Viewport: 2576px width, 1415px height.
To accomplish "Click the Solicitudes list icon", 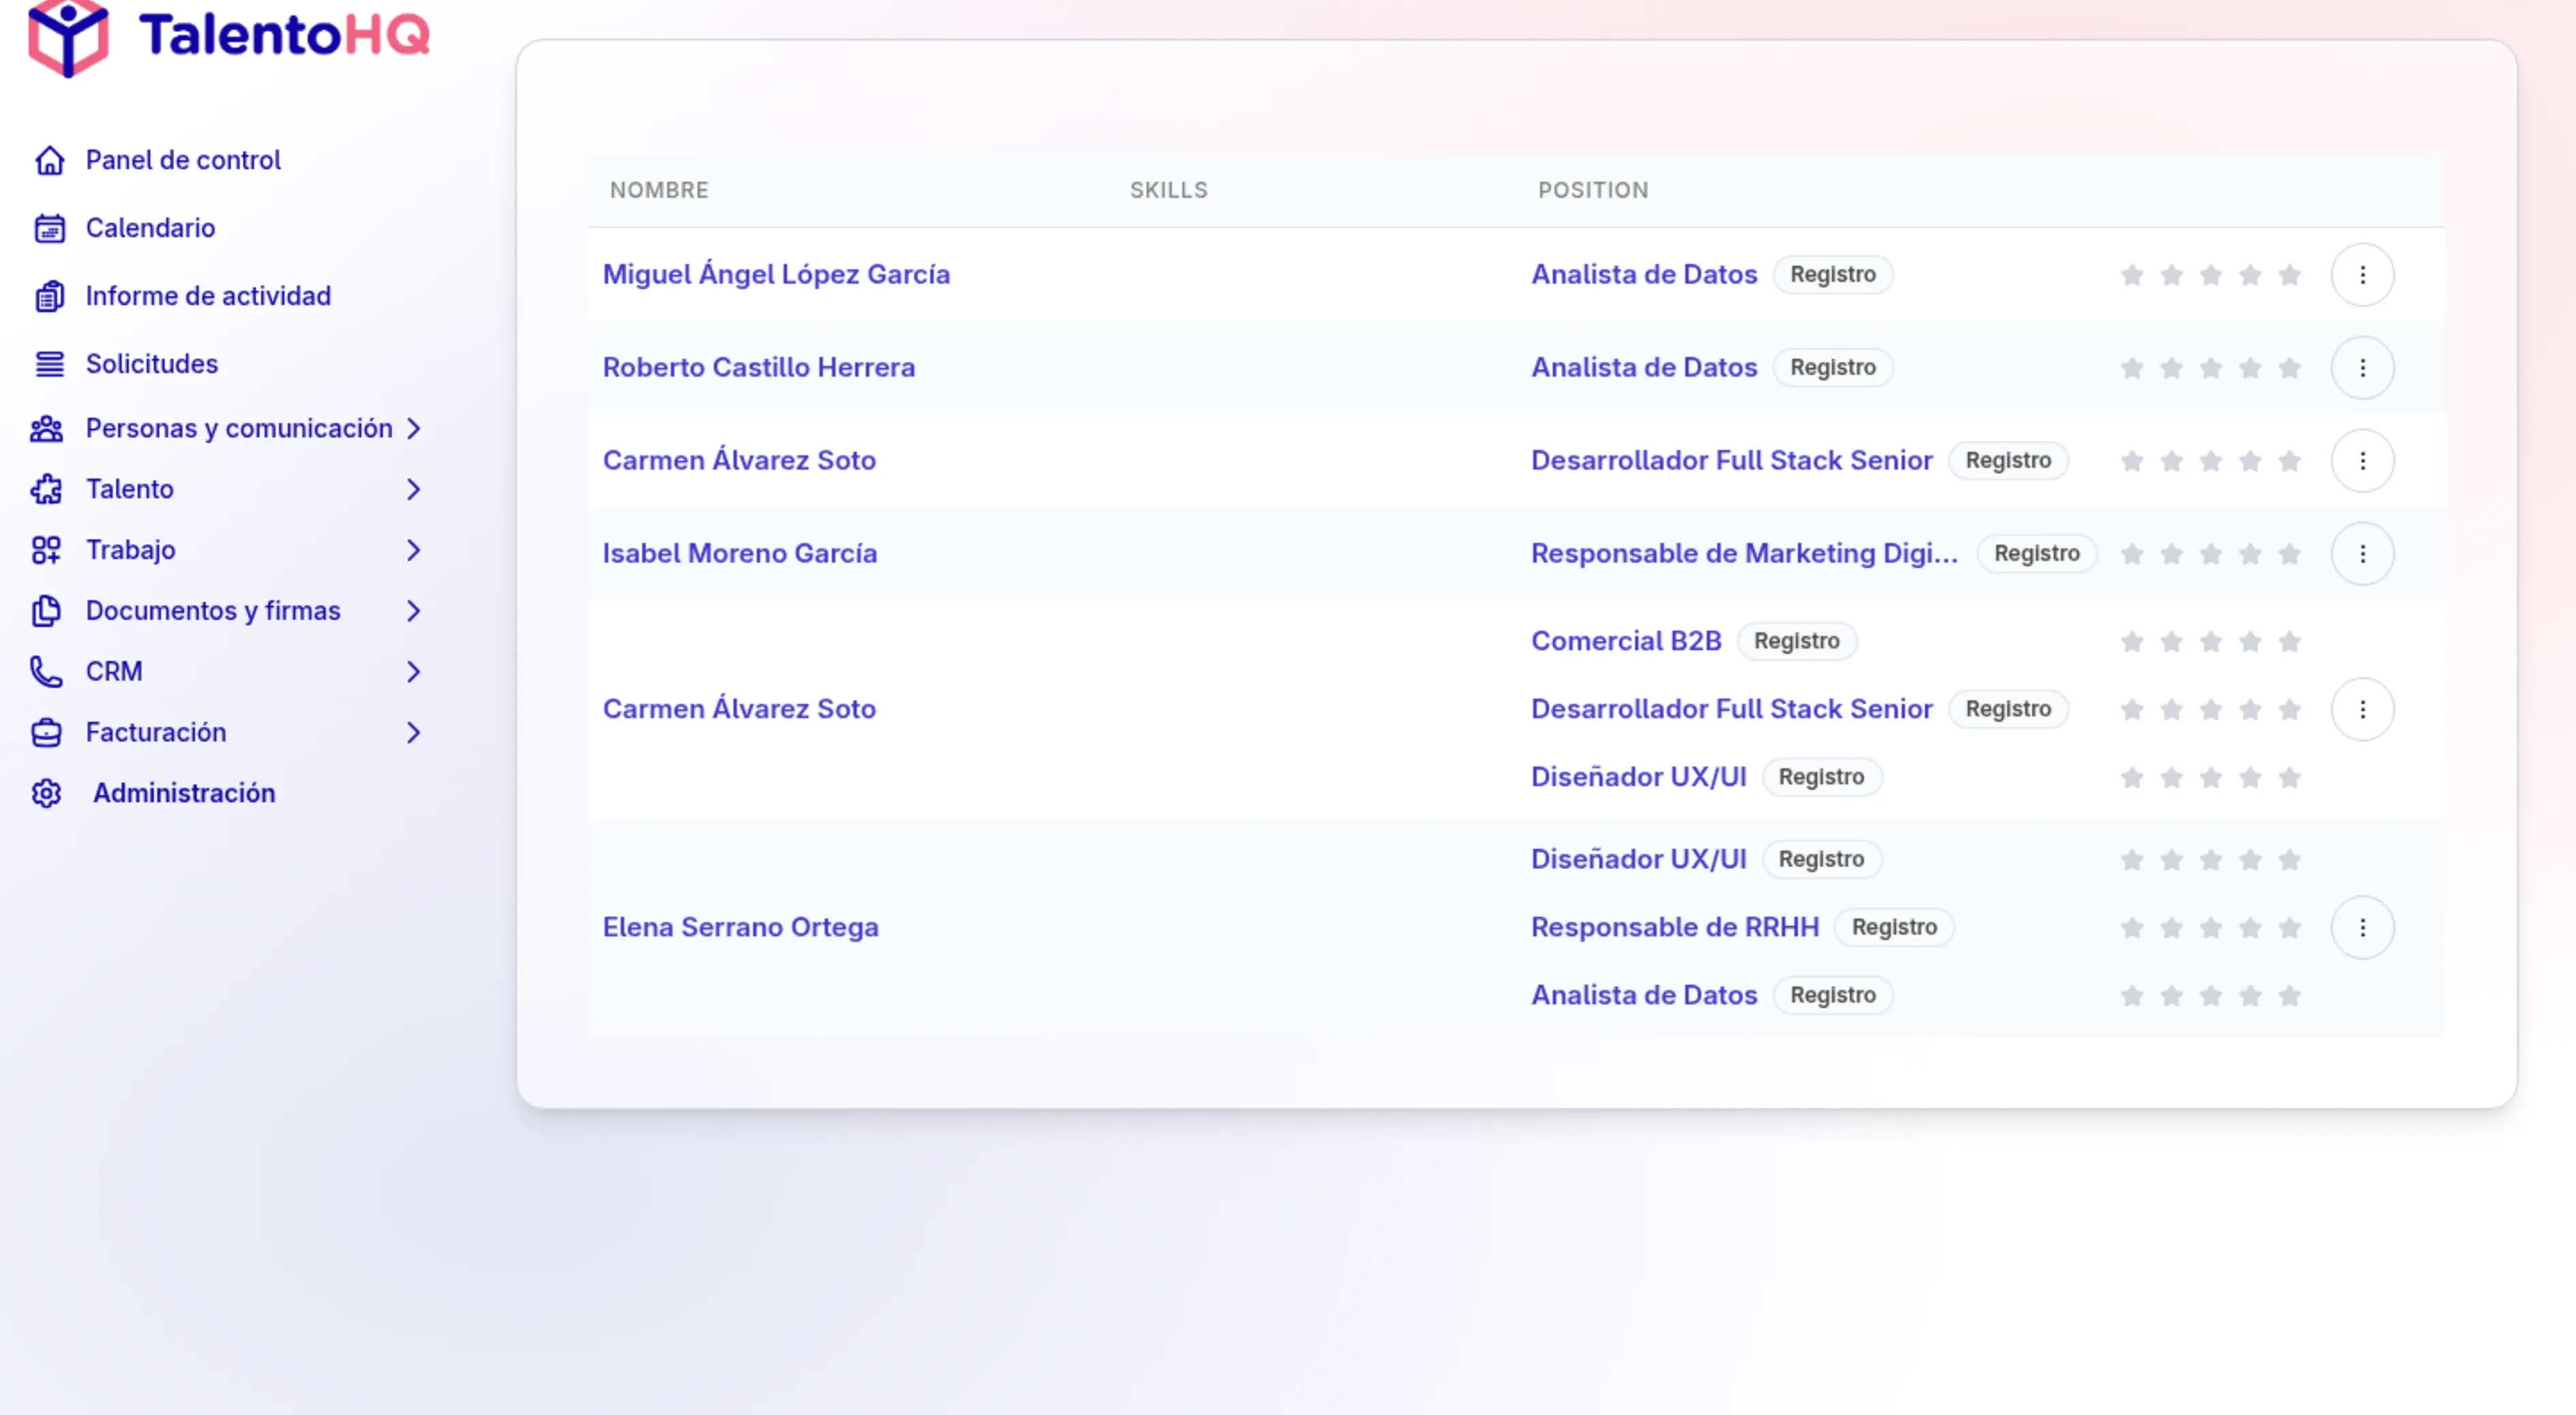I will coord(49,364).
